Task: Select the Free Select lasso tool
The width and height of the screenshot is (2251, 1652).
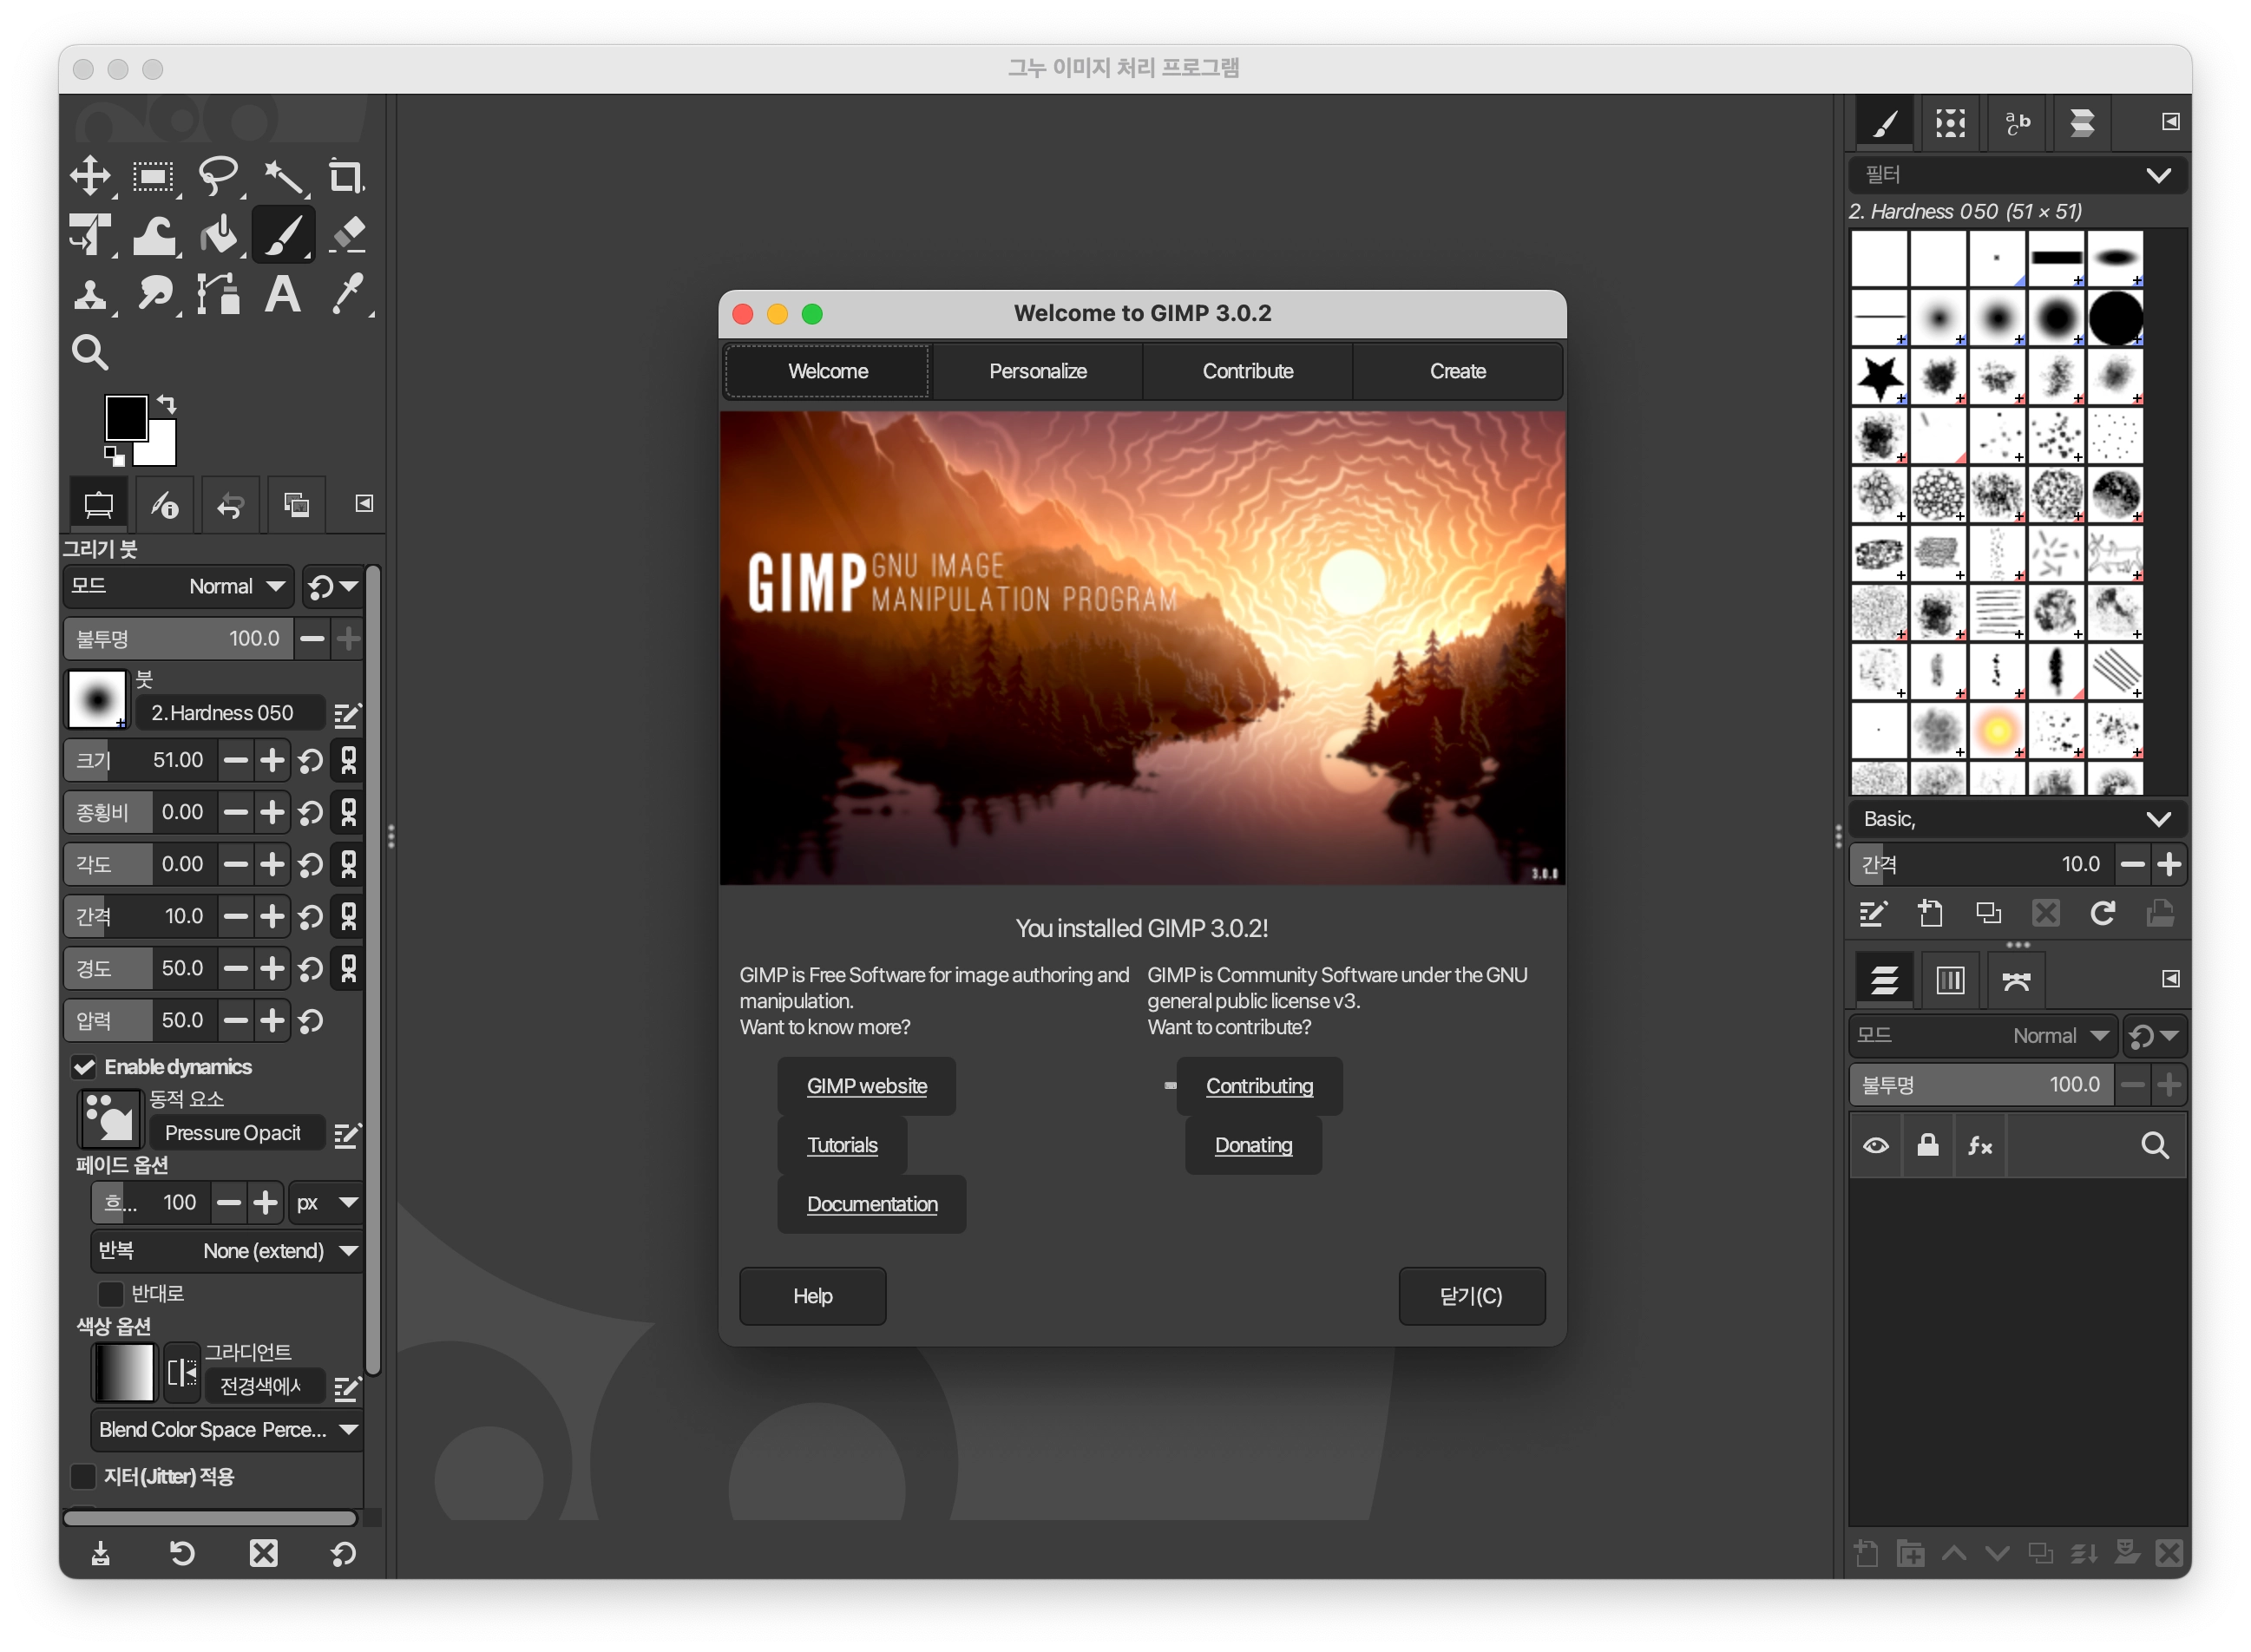Action: (218, 176)
